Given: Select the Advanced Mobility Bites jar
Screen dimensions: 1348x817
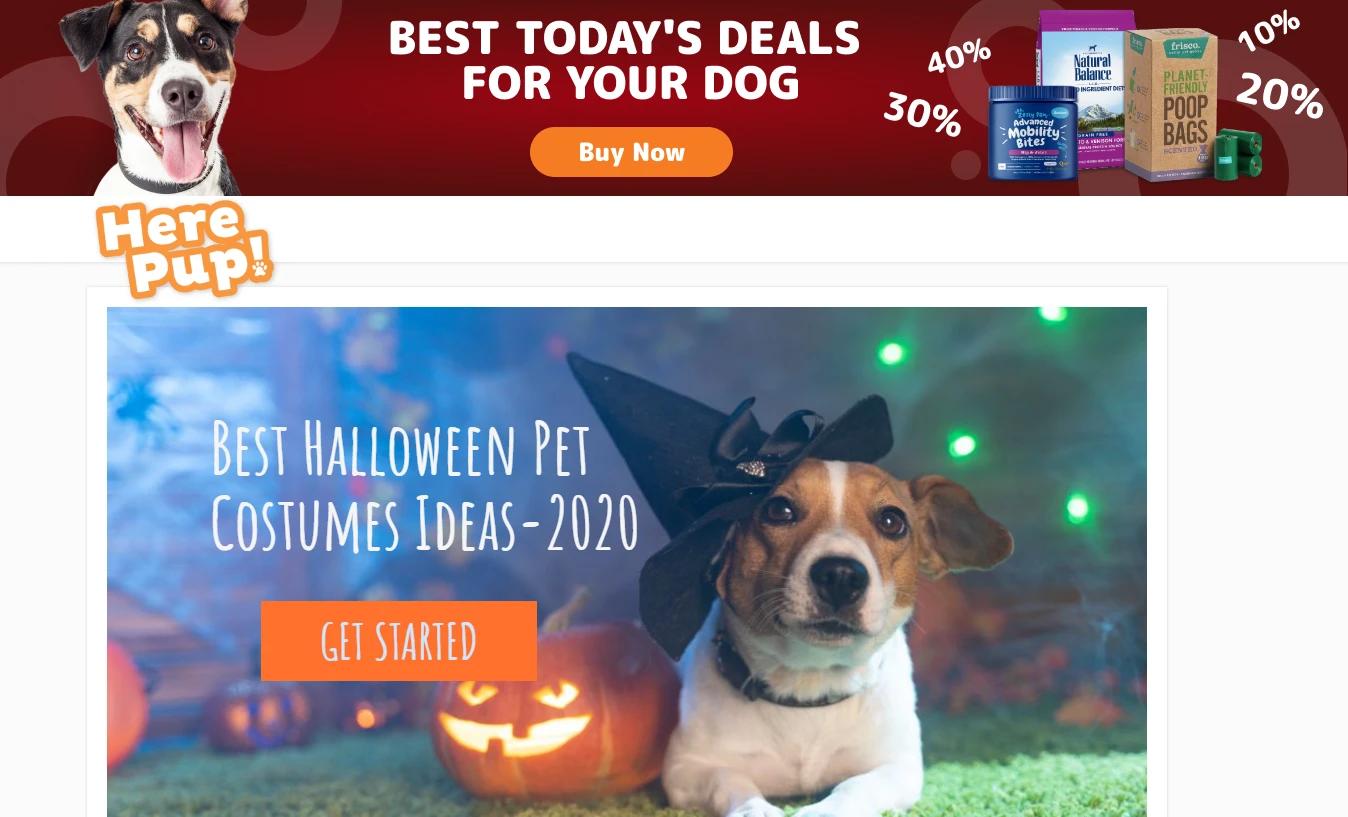Looking at the screenshot, I should point(1033,133).
